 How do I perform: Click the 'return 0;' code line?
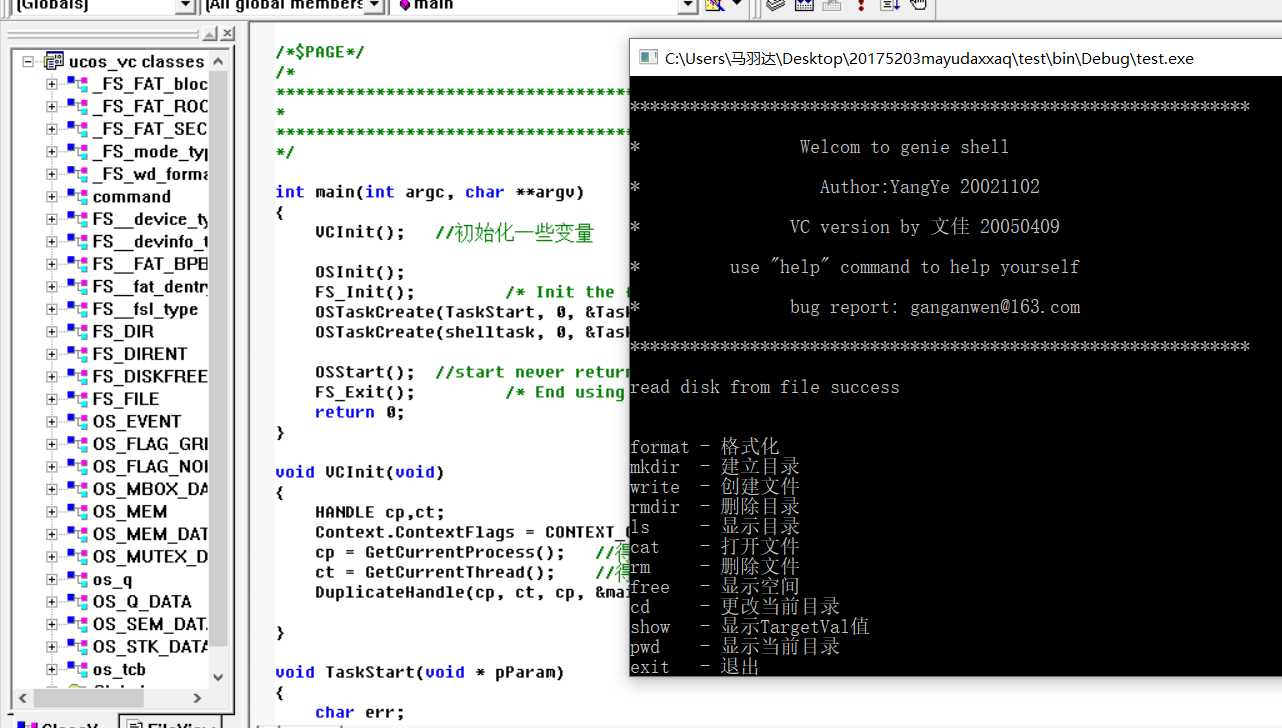click(360, 412)
